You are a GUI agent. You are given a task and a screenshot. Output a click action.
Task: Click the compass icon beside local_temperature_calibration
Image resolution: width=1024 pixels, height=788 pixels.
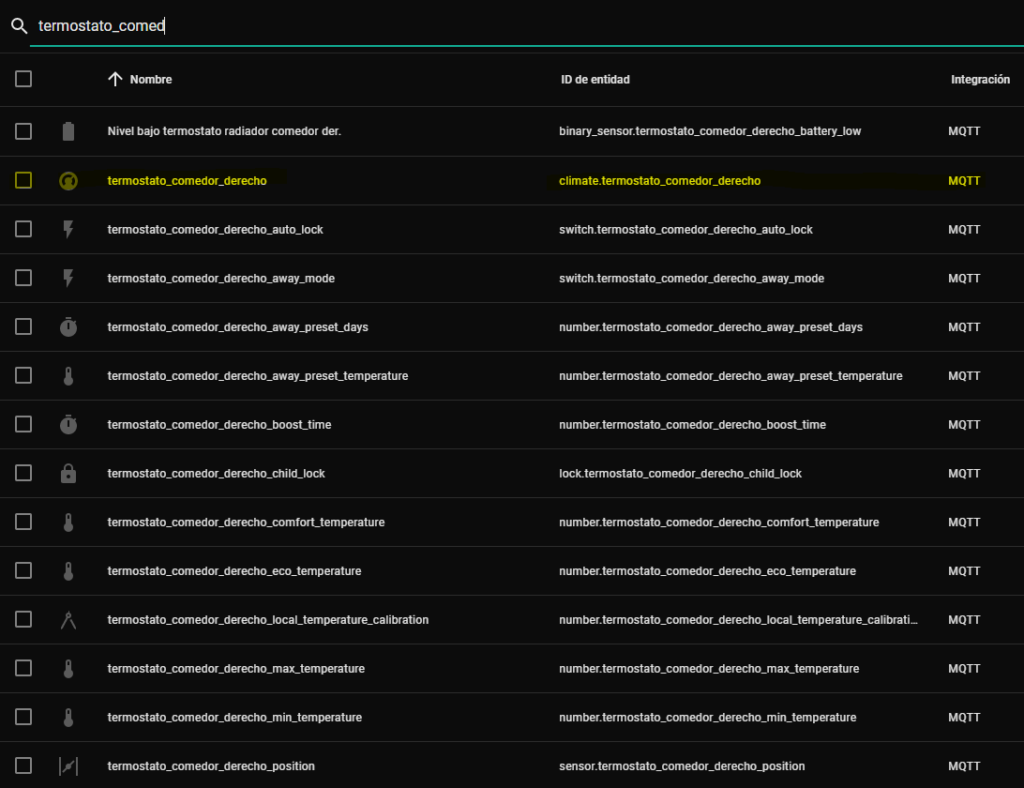click(68, 620)
